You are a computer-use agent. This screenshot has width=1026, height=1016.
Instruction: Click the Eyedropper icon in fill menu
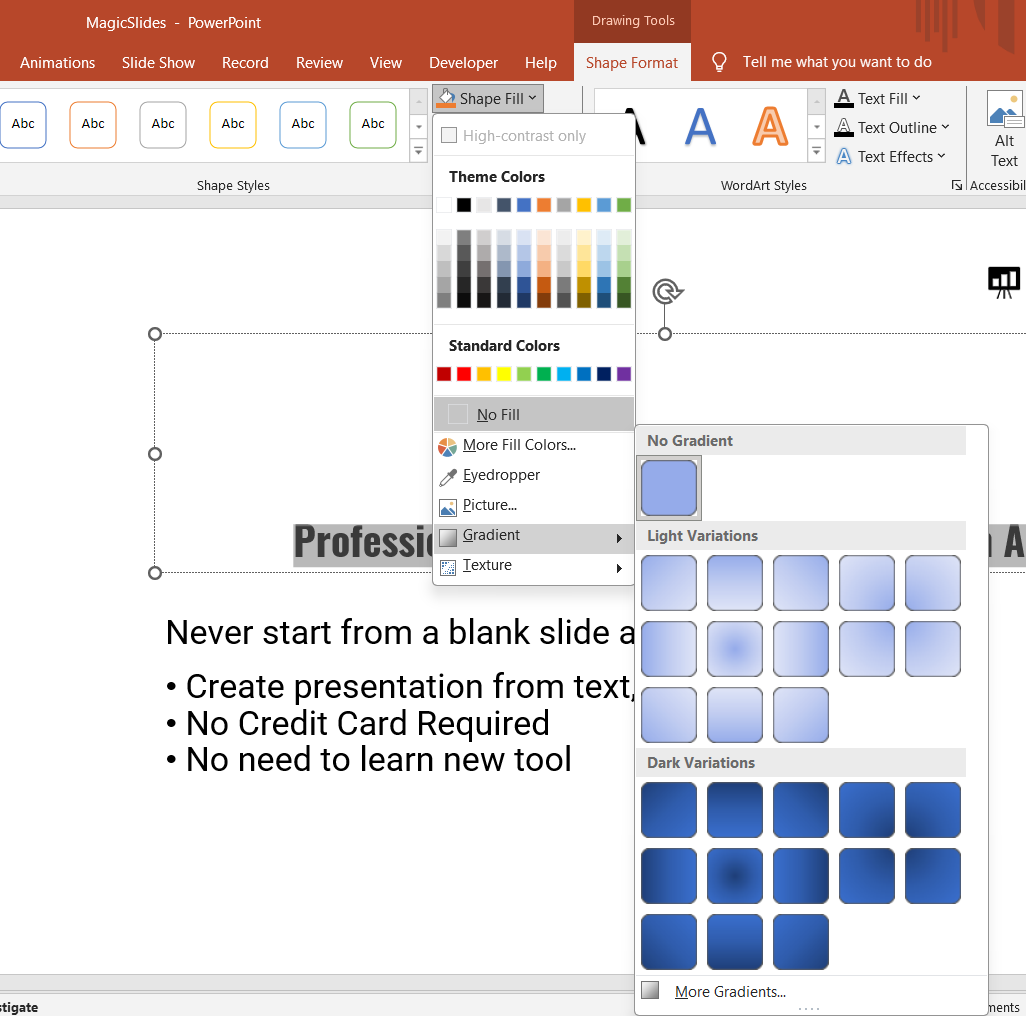447,476
